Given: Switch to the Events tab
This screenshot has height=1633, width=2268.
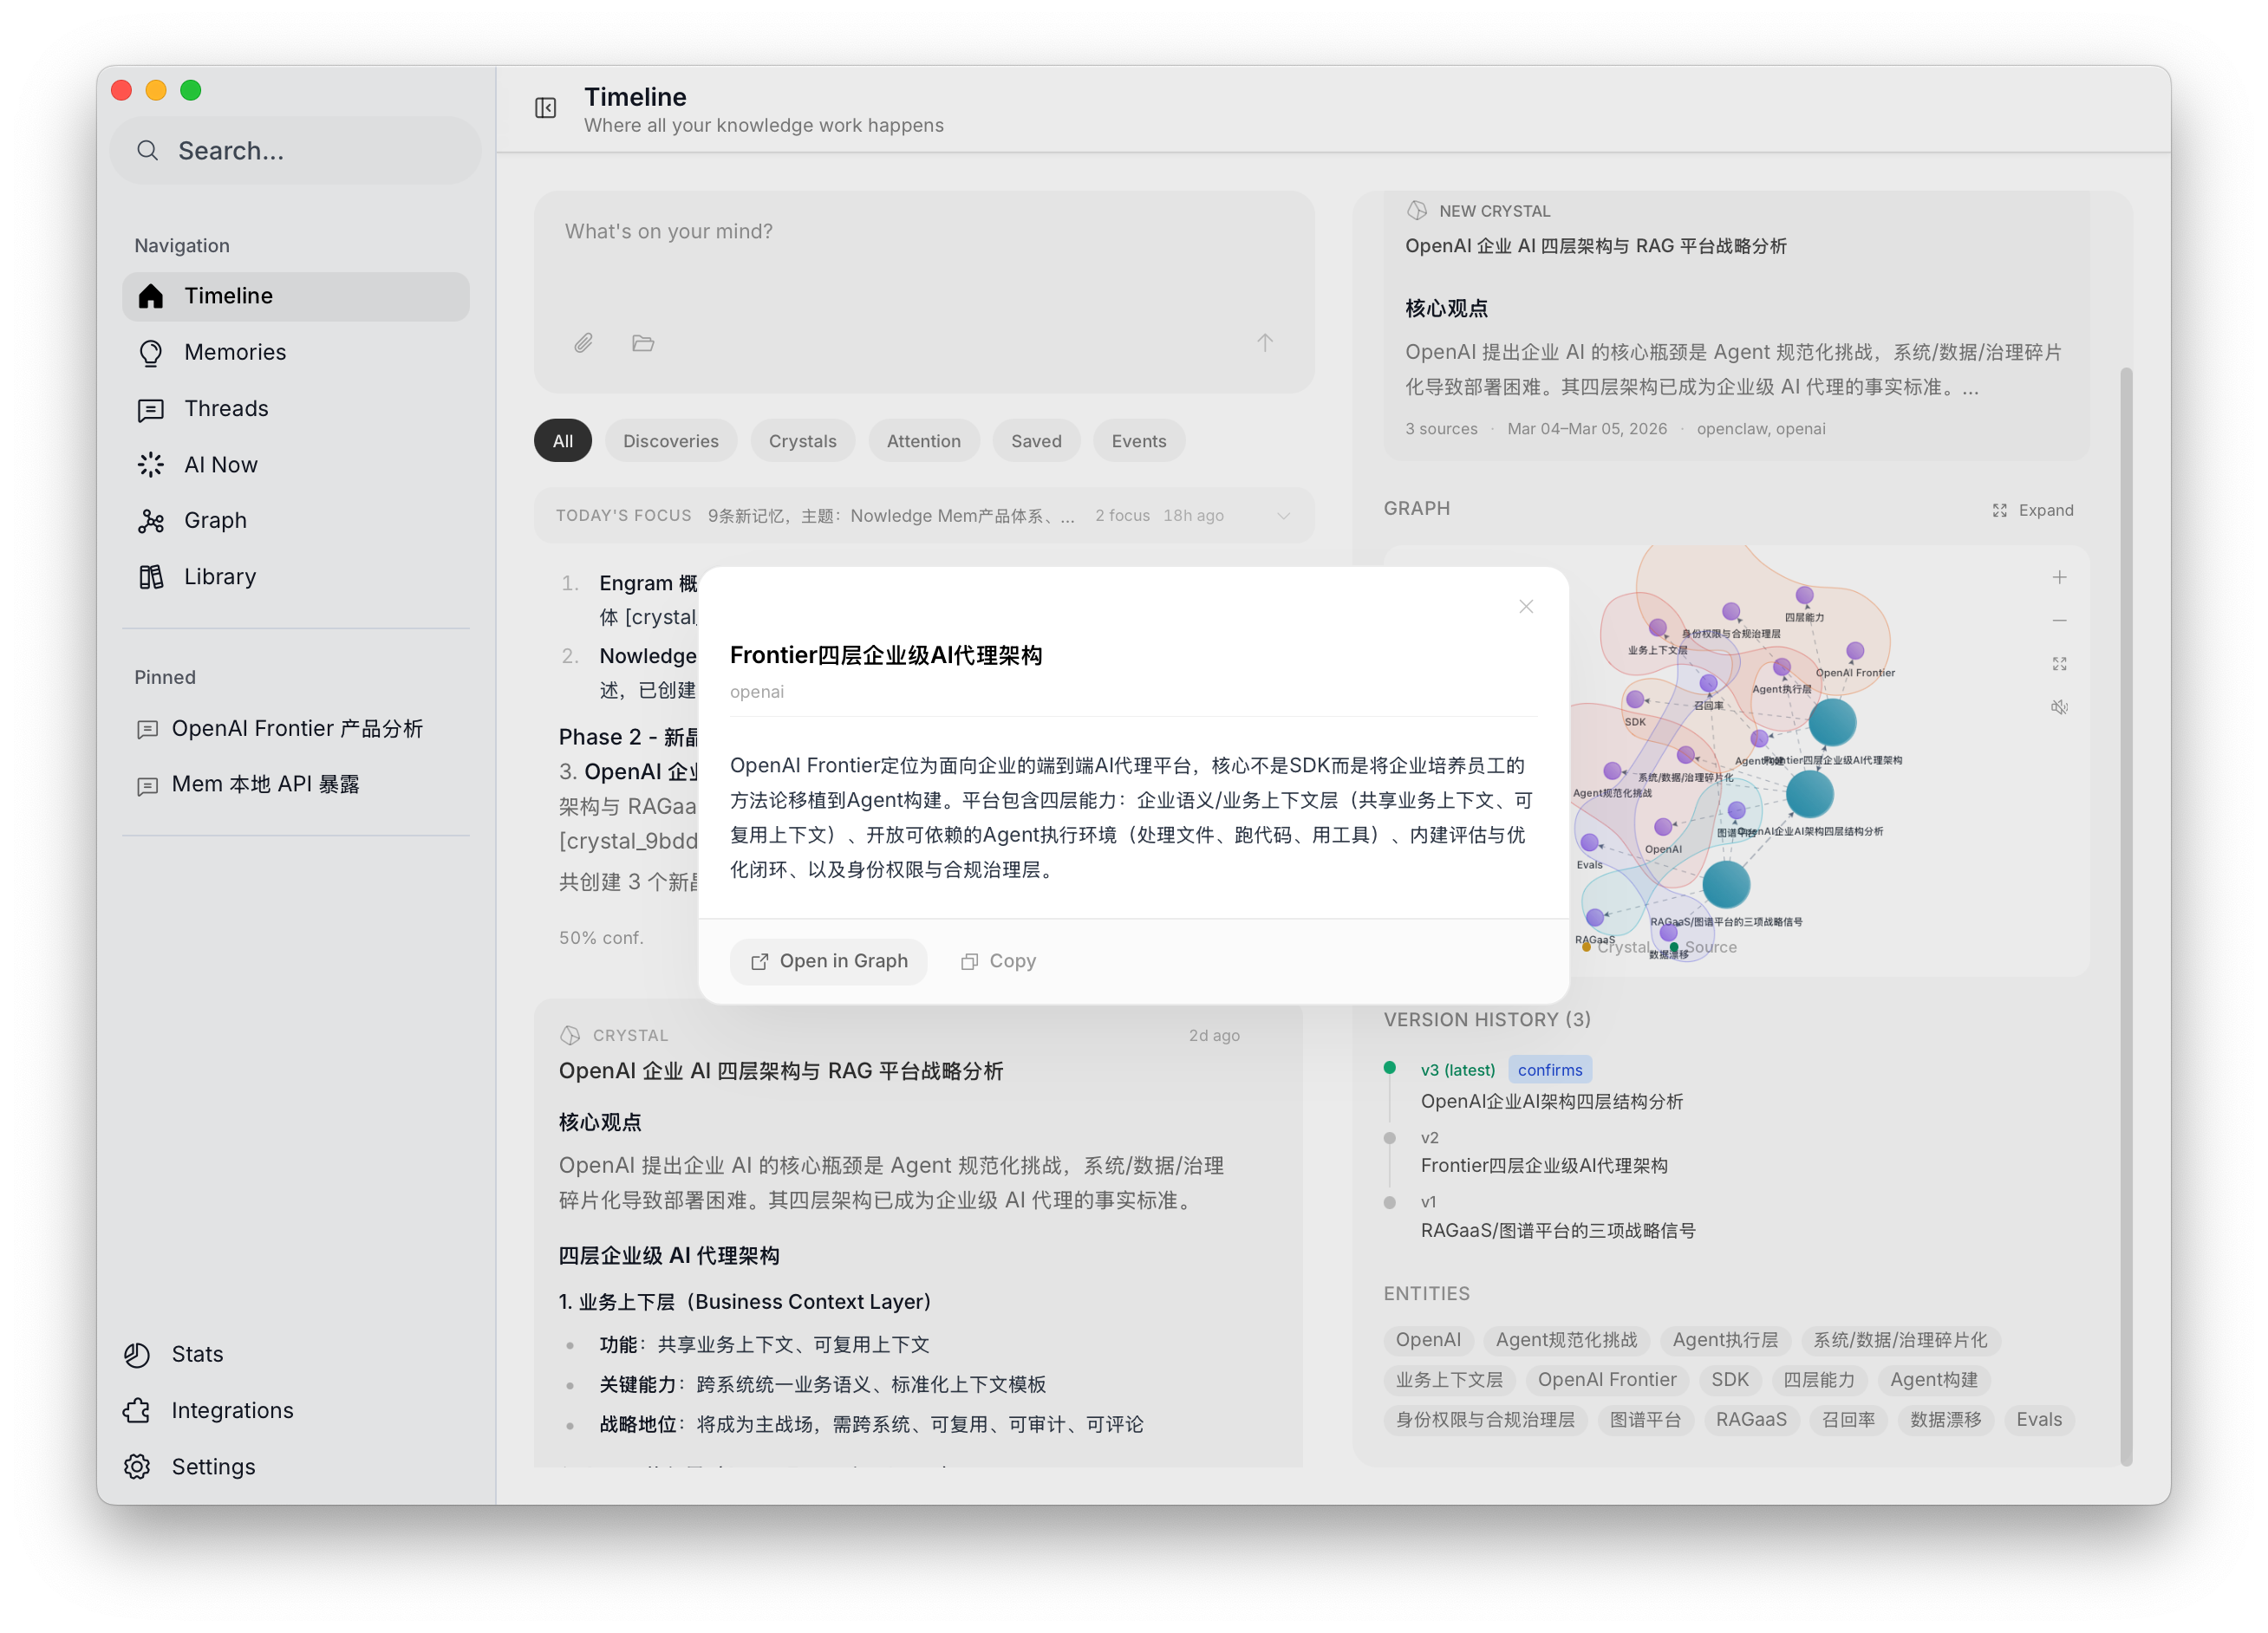Looking at the screenshot, I should pyautogui.click(x=1139, y=440).
